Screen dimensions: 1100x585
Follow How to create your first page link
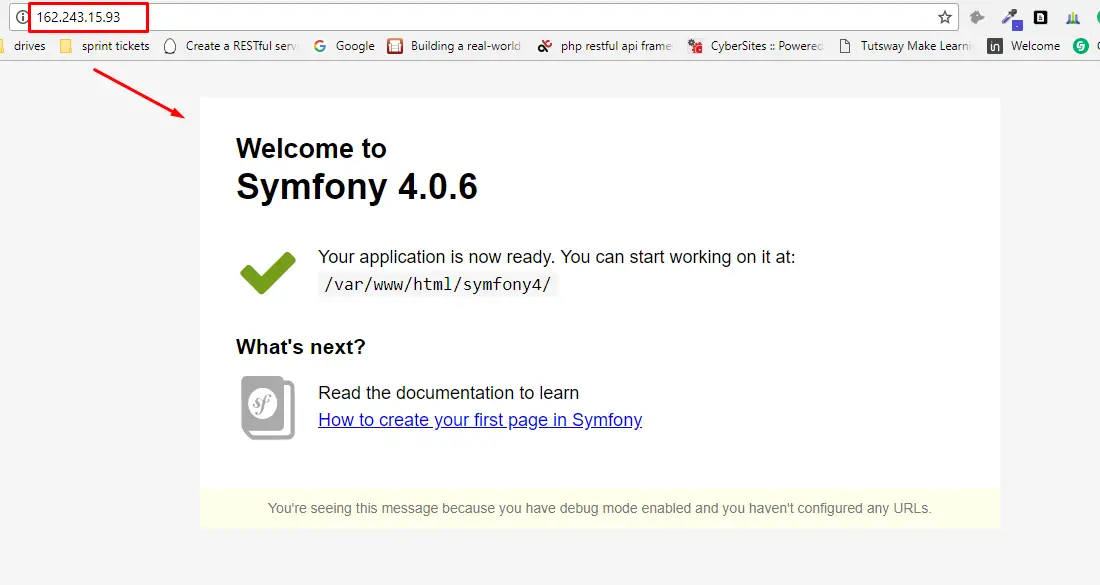[x=480, y=419]
